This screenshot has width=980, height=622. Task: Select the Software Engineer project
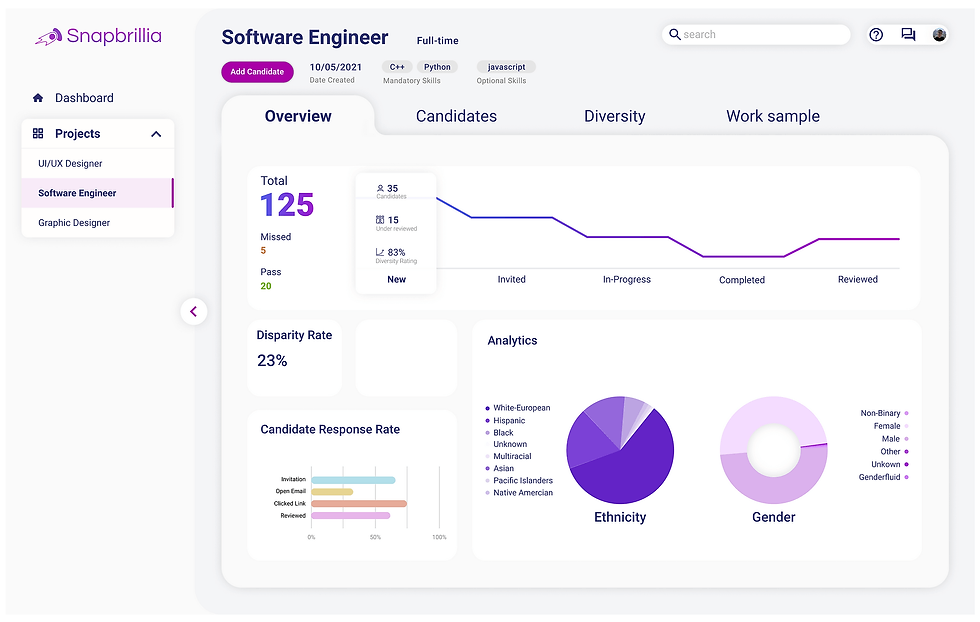tap(98, 193)
